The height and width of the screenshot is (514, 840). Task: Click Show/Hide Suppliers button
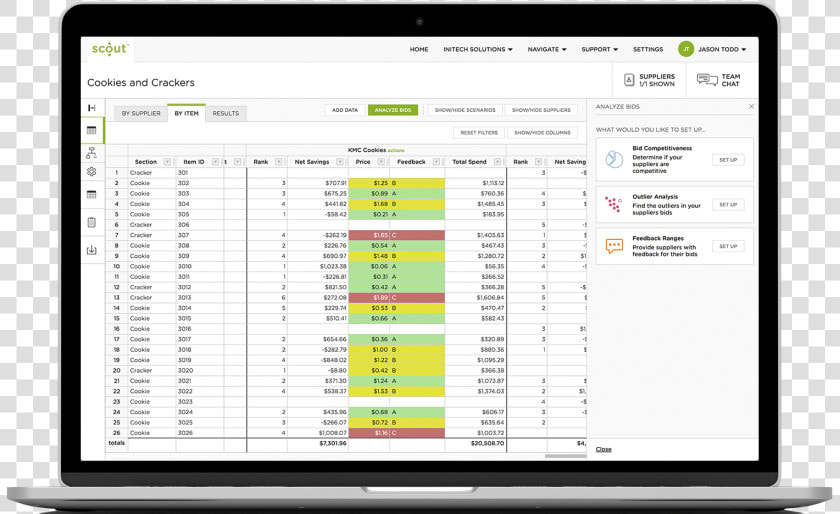[541, 110]
